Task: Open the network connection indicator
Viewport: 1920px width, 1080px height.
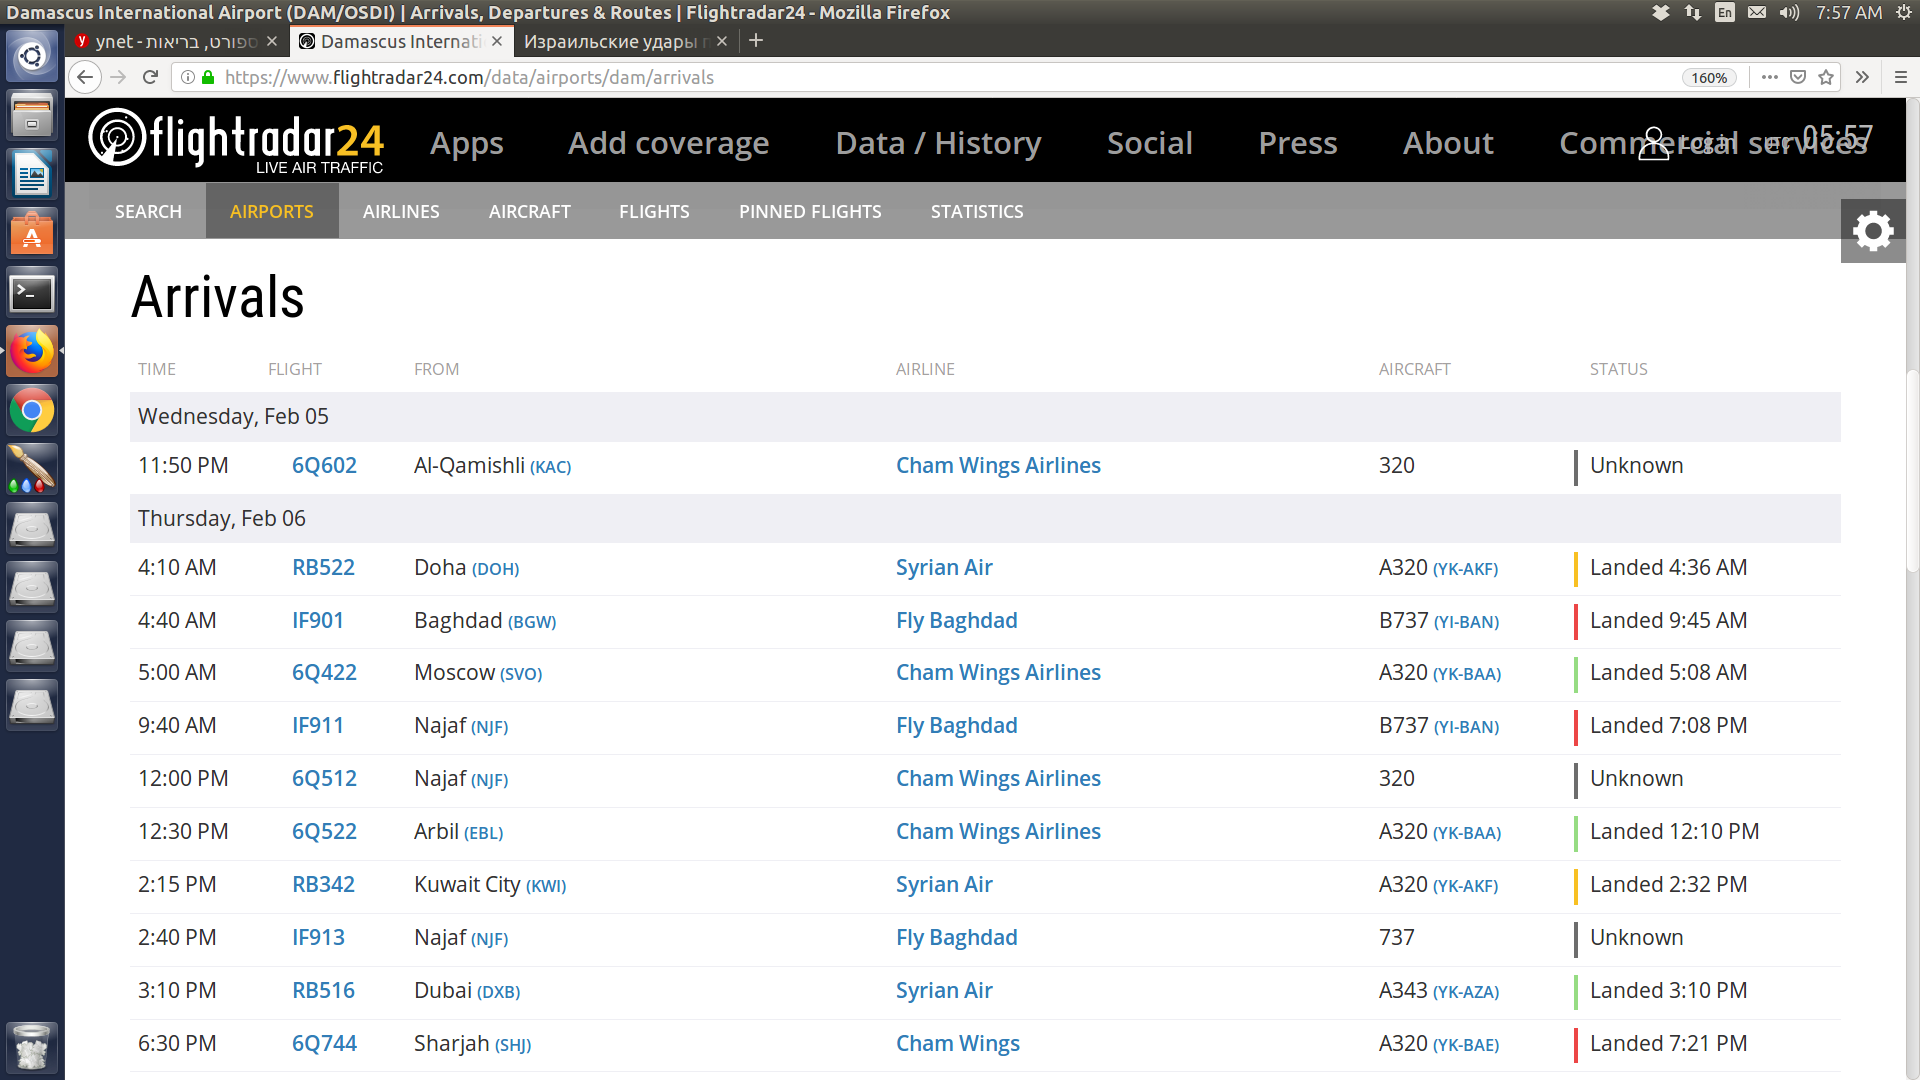Action: 1693,12
